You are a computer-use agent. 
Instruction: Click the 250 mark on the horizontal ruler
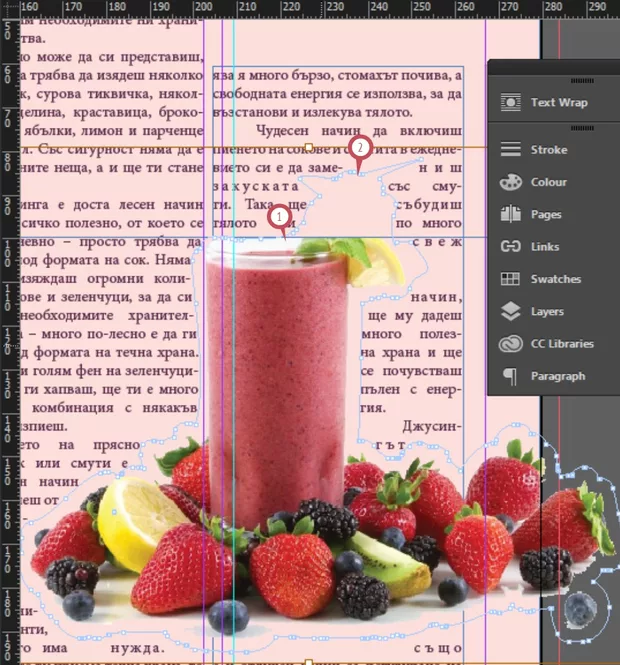422,7
